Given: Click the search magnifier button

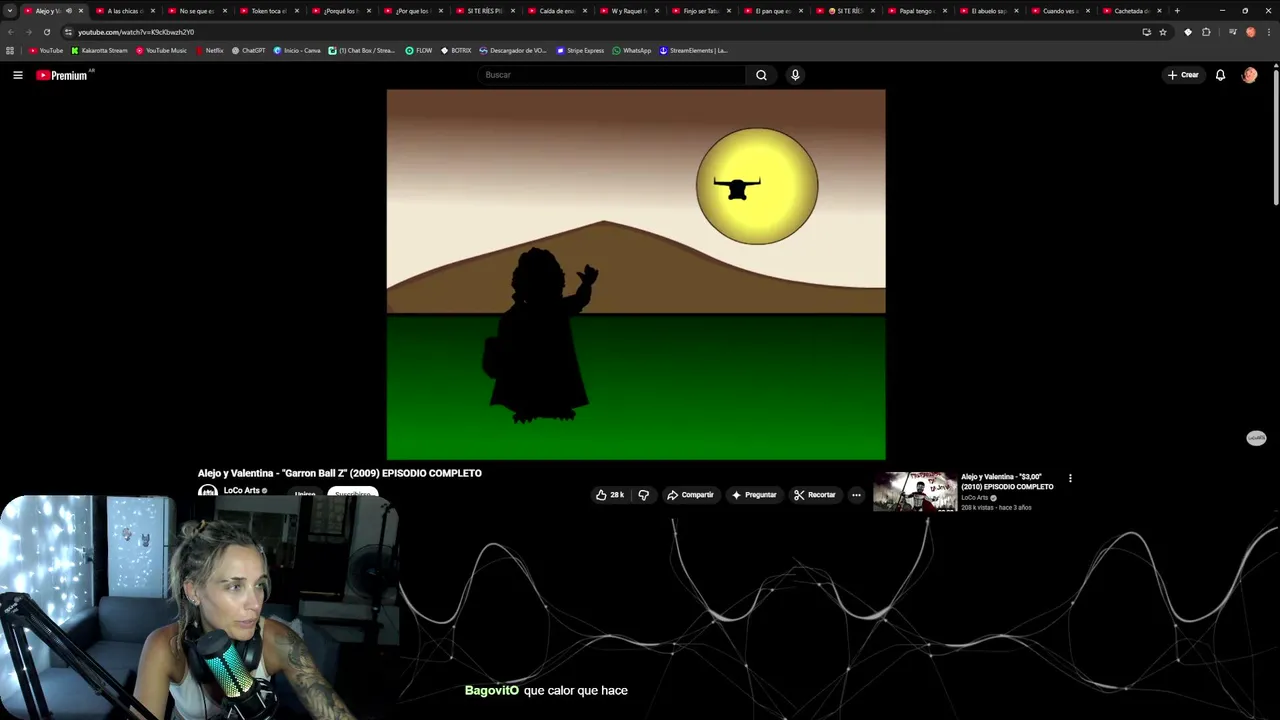Looking at the screenshot, I should 761,75.
